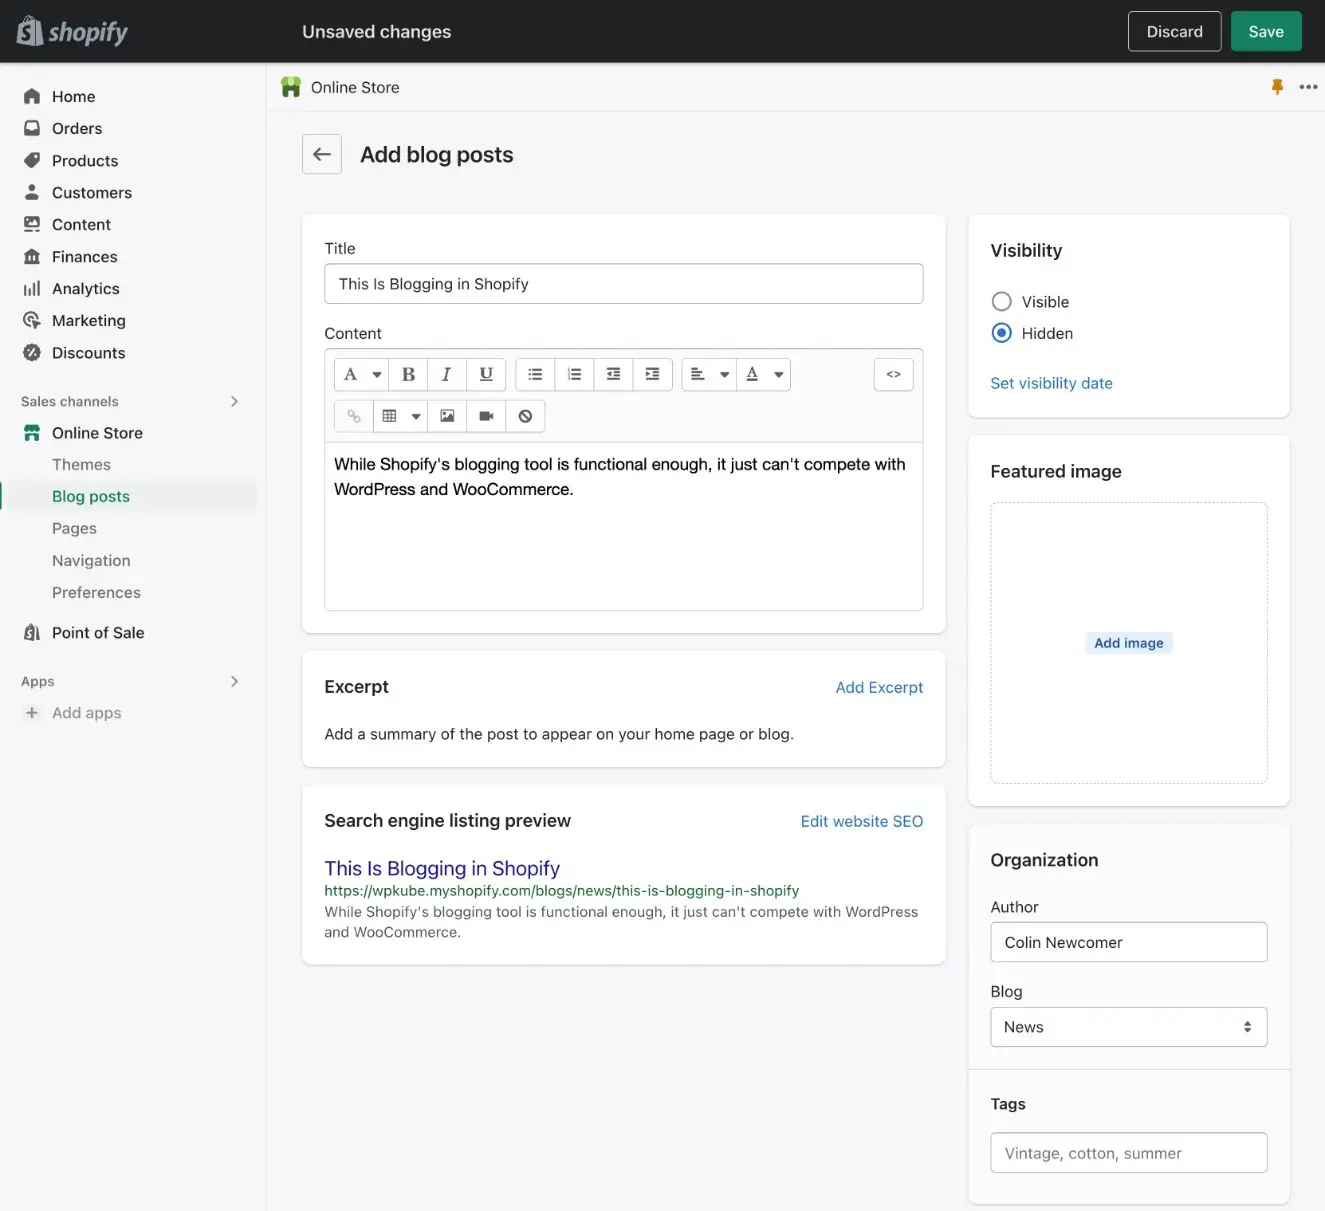Toggle underline formatting
The image size is (1325, 1211).
pyautogui.click(x=486, y=374)
